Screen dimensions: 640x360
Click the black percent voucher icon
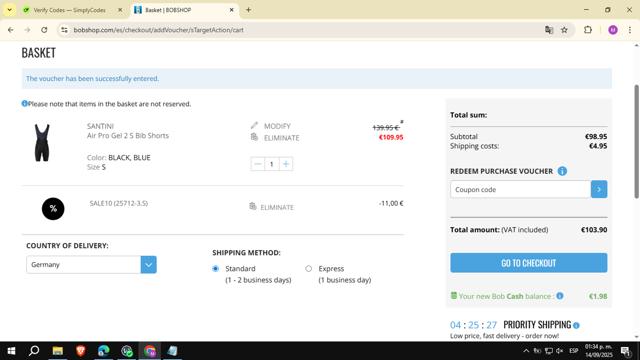pyautogui.click(x=53, y=209)
